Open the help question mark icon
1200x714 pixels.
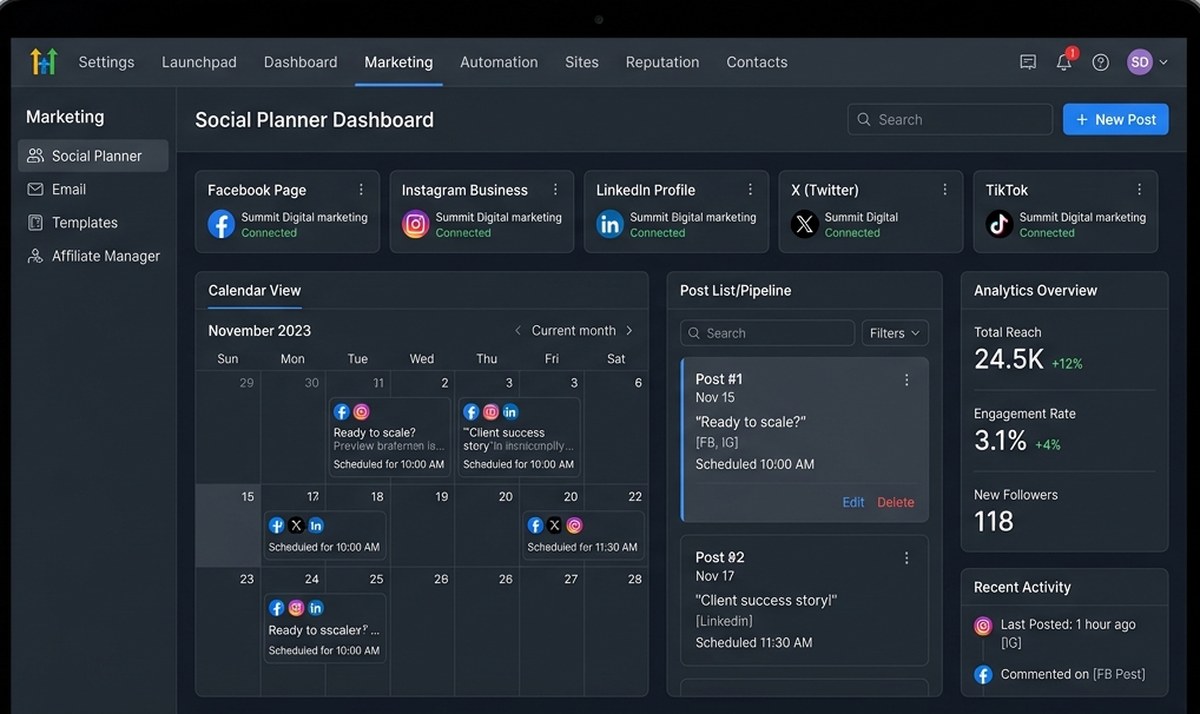1101,62
